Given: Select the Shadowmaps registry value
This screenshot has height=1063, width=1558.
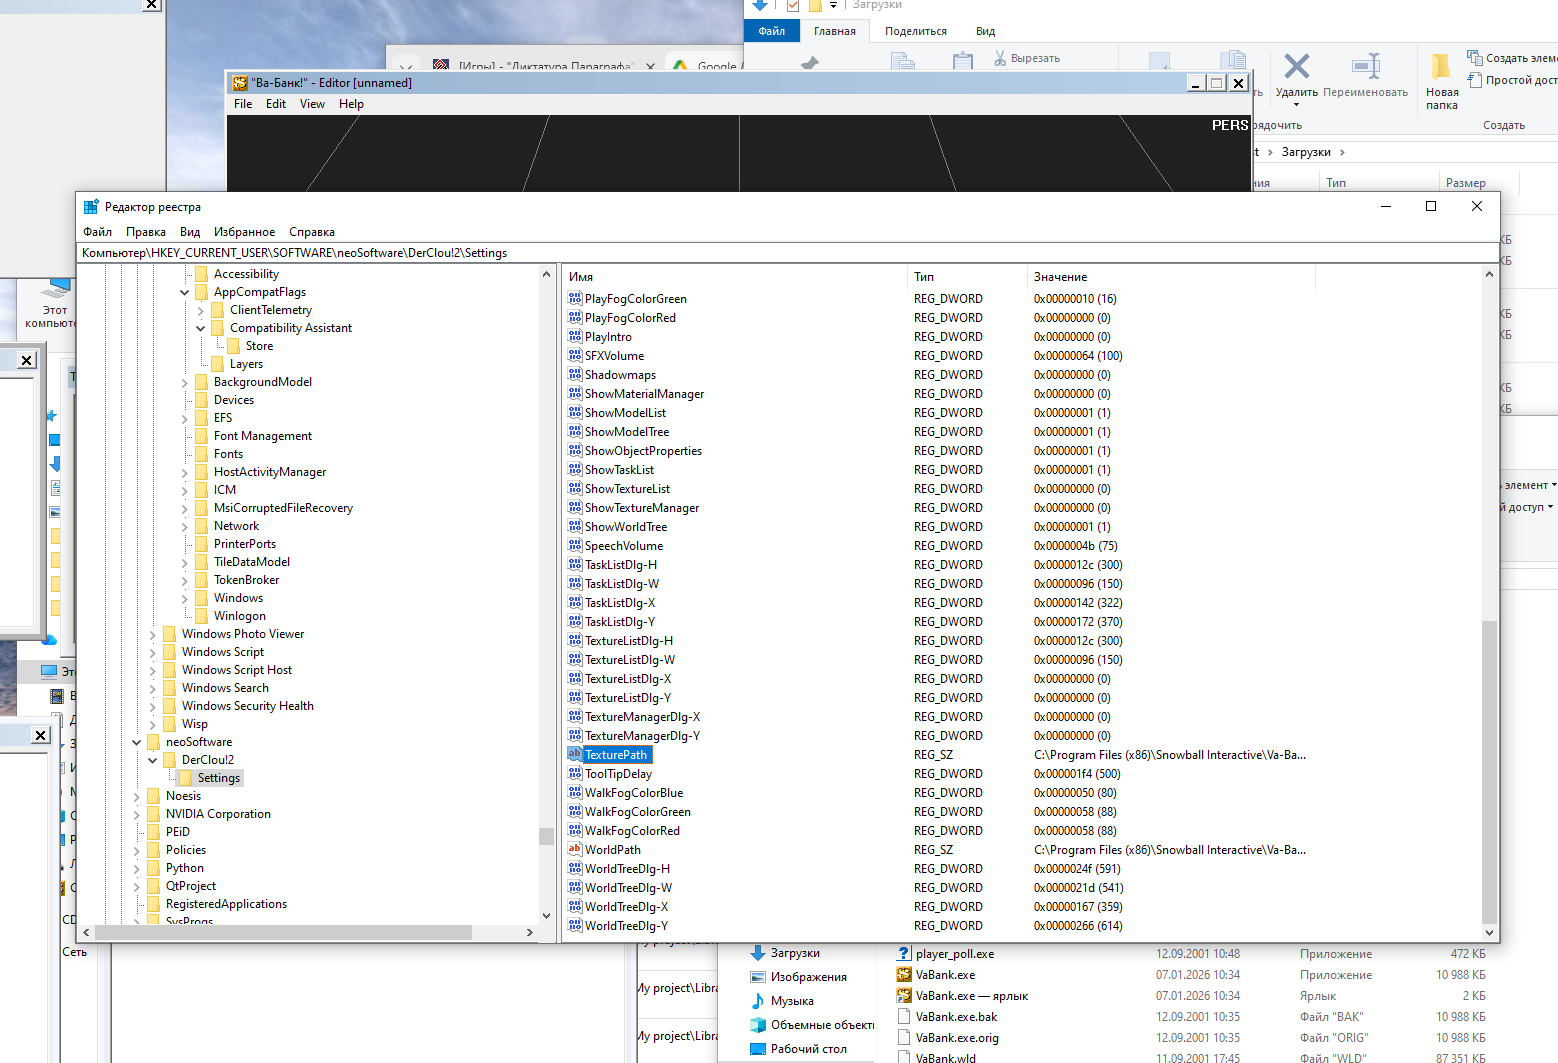Looking at the screenshot, I should (x=620, y=375).
